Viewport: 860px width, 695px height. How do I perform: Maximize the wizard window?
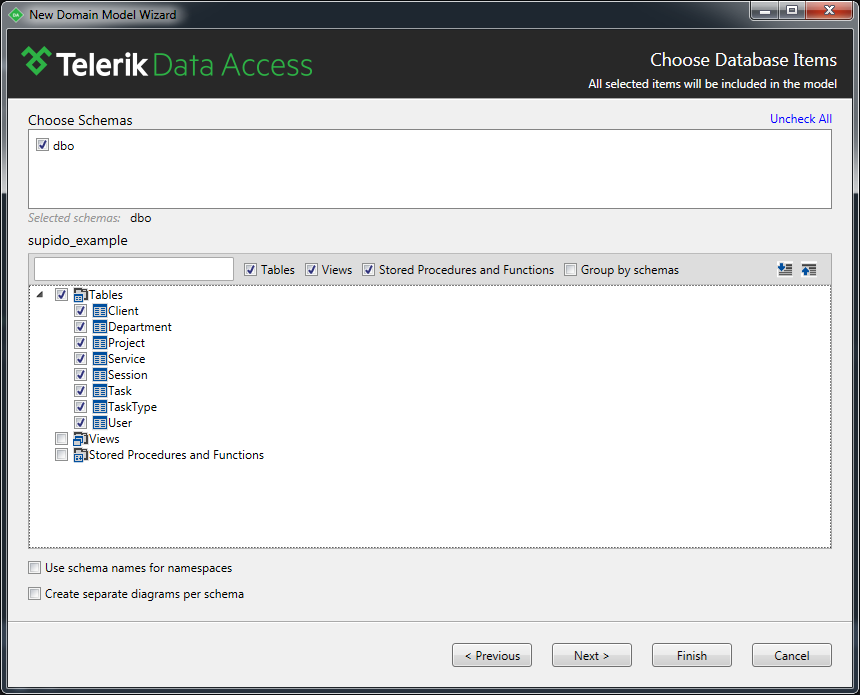click(791, 10)
